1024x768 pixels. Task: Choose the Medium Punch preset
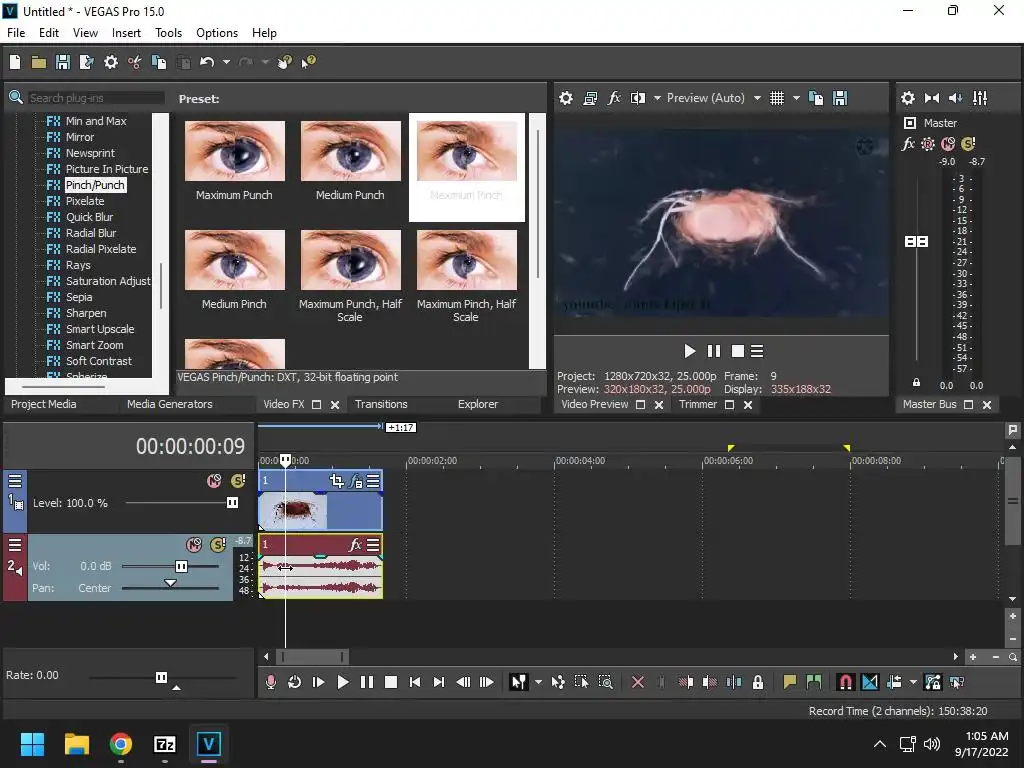tap(350, 161)
